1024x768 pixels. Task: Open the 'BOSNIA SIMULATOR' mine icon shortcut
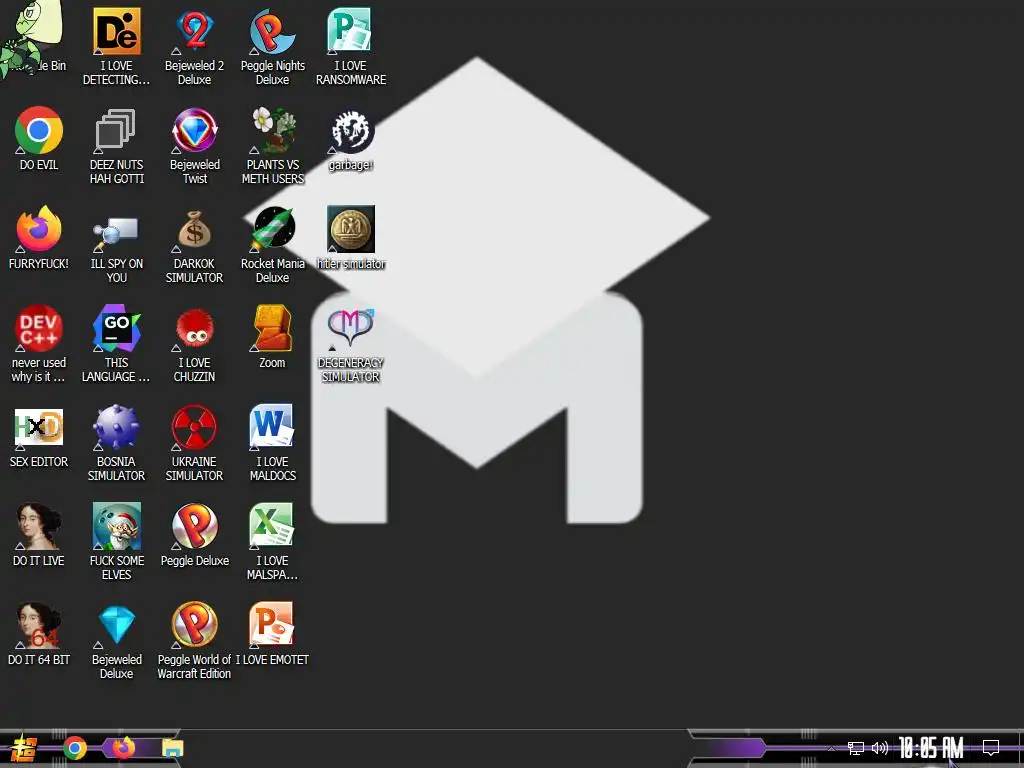coord(116,443)
